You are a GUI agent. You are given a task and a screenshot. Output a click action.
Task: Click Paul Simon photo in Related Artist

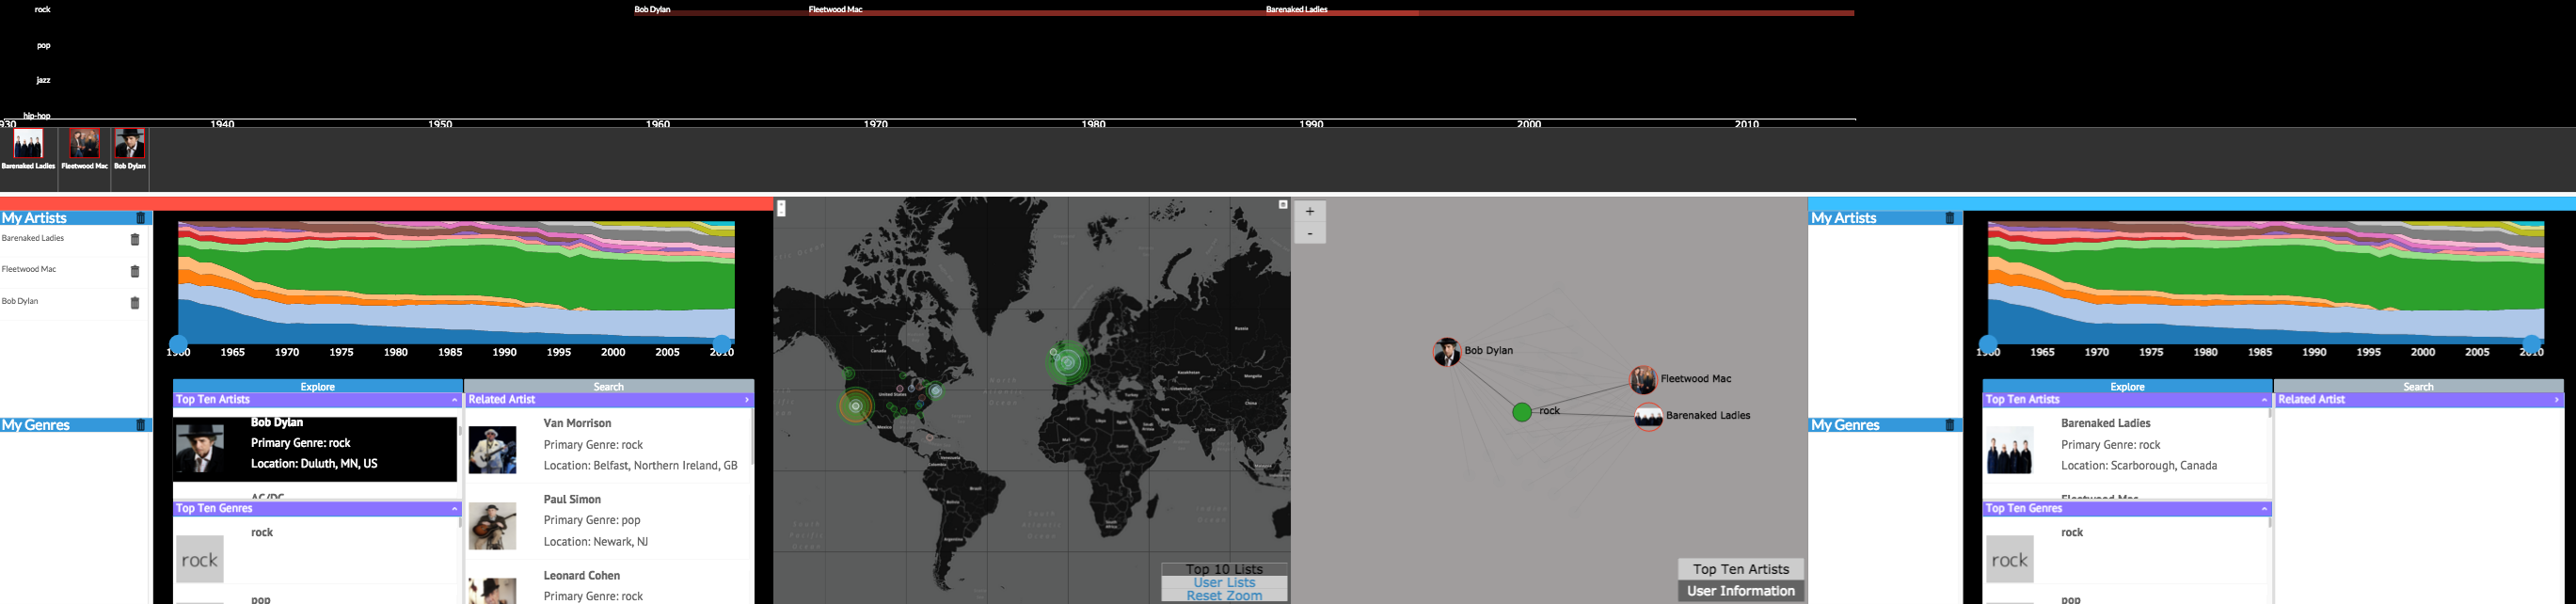click(x=493, y=526)
